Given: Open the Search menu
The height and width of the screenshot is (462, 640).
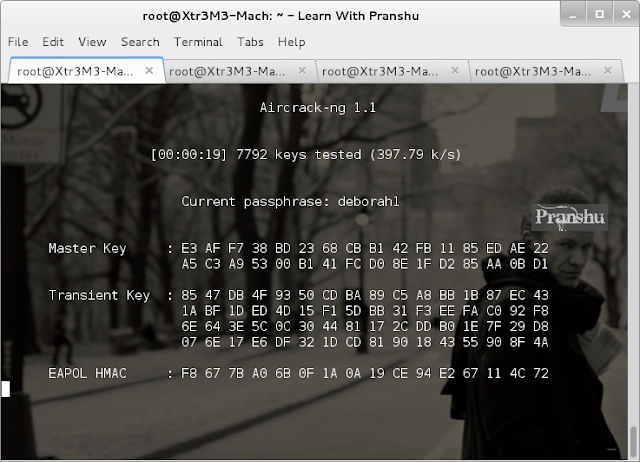Looking at the screenshot, I should pos(140,42).
